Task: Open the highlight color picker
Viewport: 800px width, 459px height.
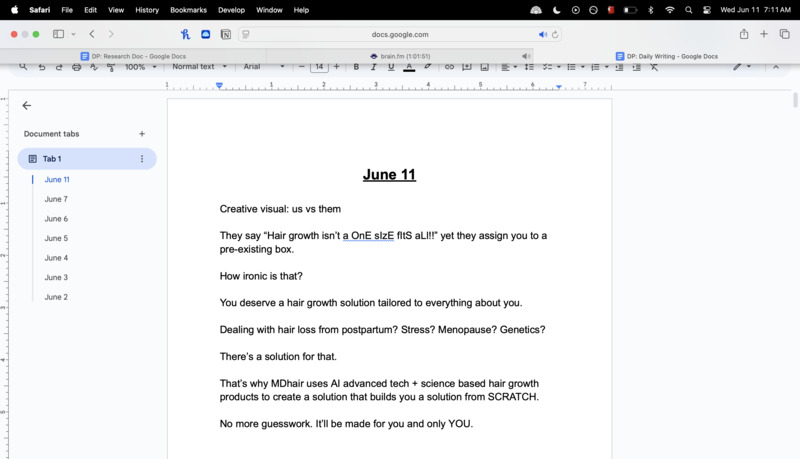Action: click(428, 67)
